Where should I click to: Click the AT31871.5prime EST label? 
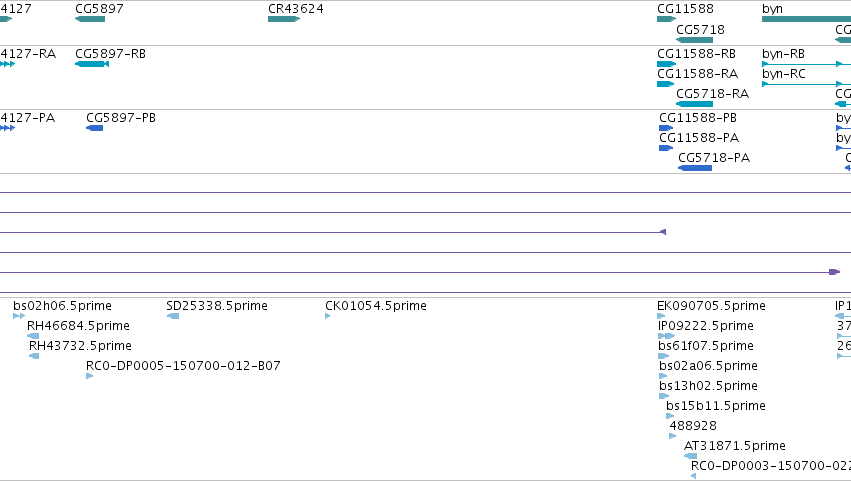(735, 446)
